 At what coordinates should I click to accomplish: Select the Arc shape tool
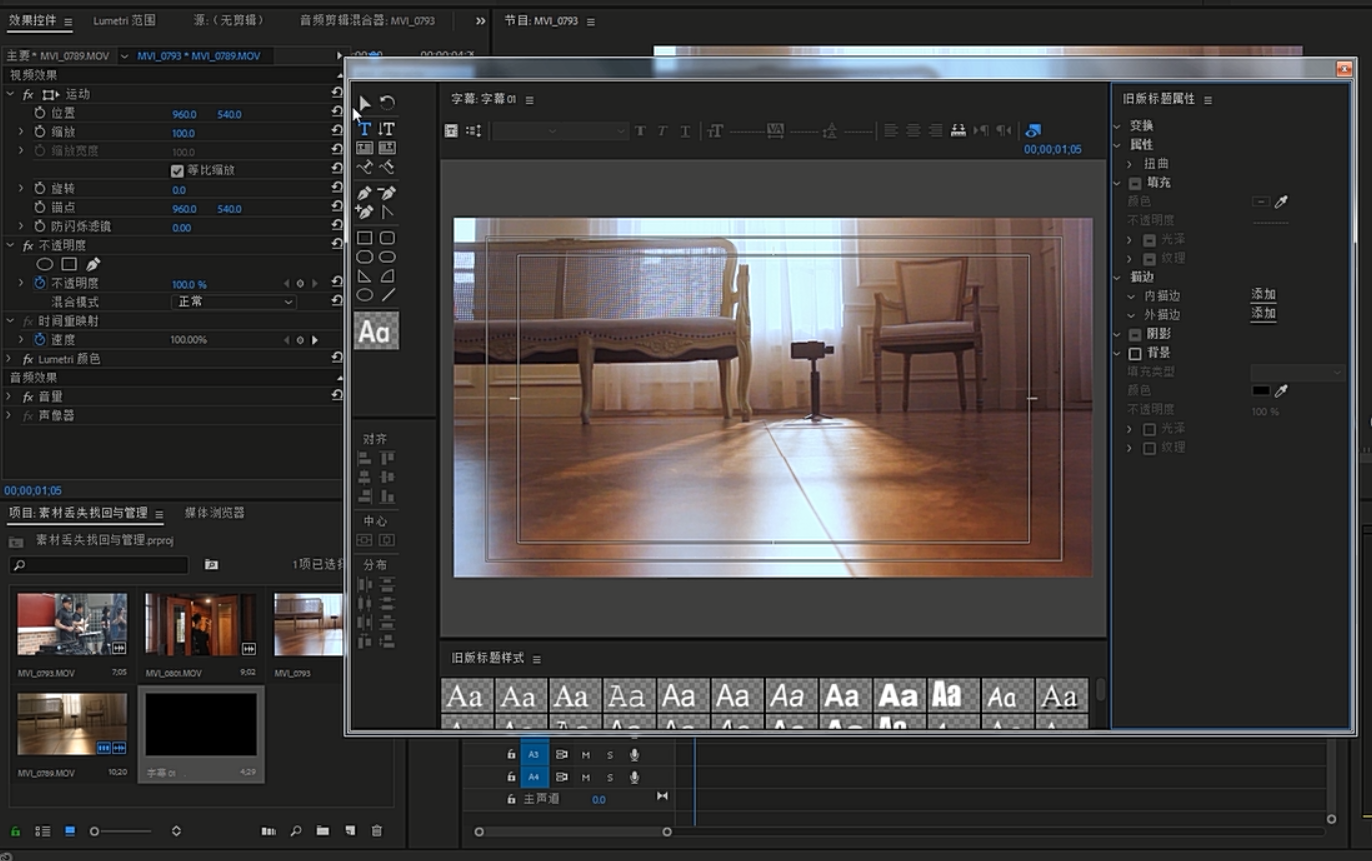387,276
